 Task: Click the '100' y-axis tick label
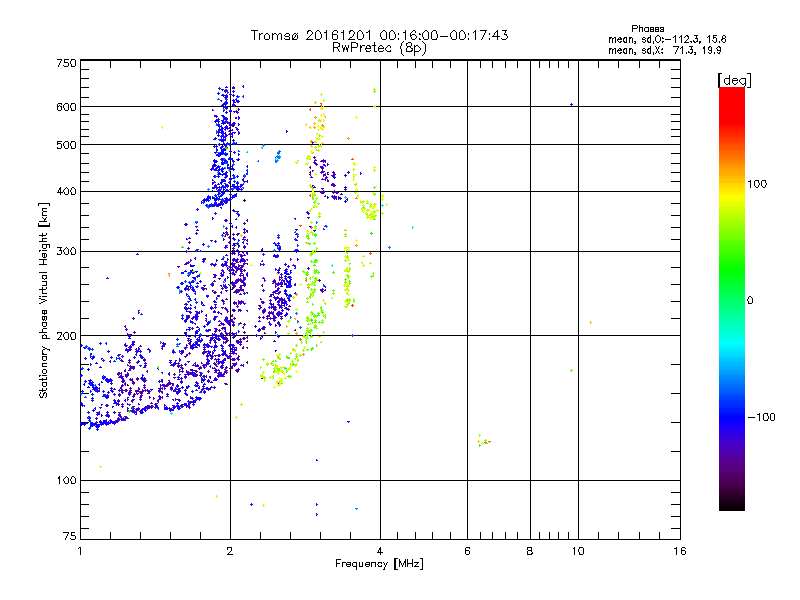[x=66, y=481]
